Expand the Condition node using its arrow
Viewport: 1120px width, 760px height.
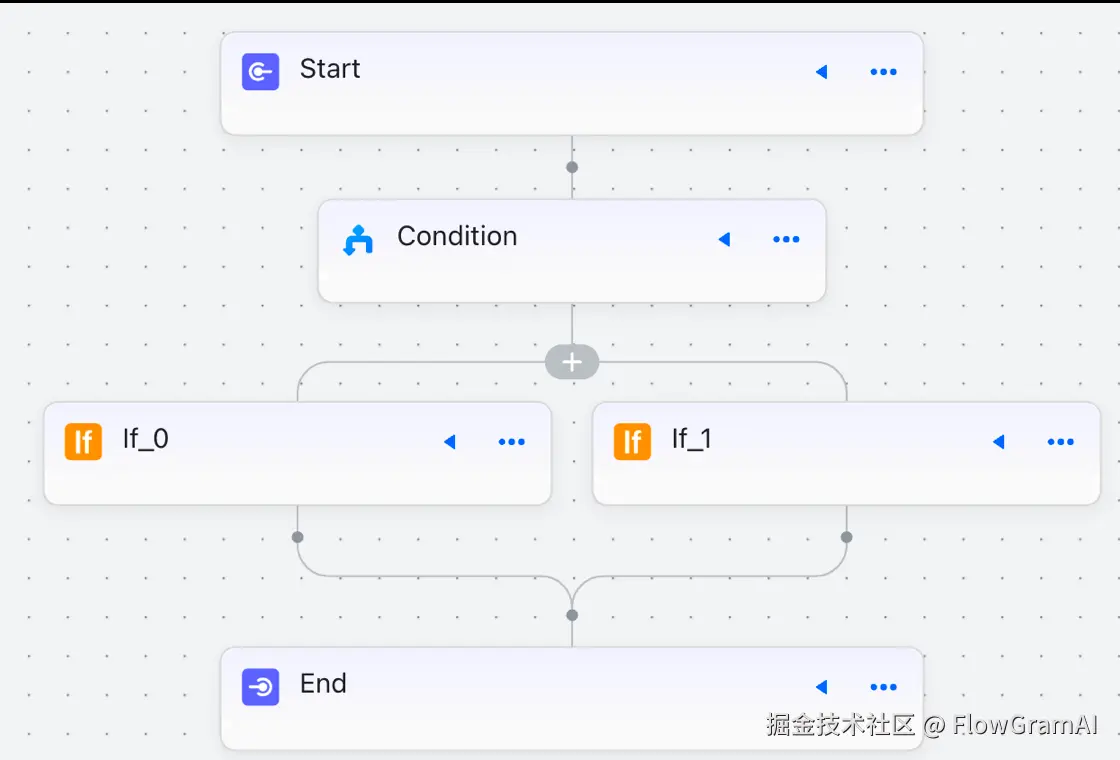(725, 240)
